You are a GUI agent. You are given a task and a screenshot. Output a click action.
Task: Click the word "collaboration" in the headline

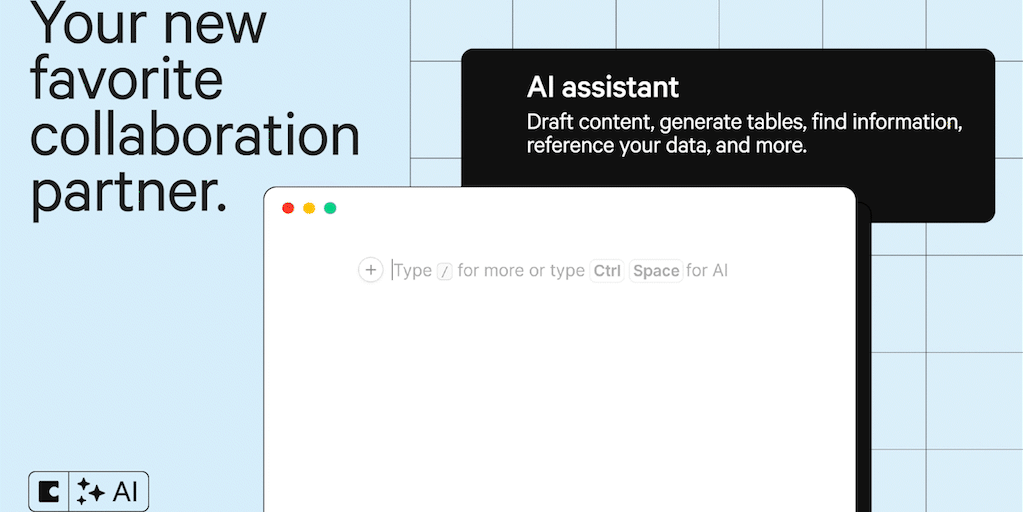[x=194, y=135]
